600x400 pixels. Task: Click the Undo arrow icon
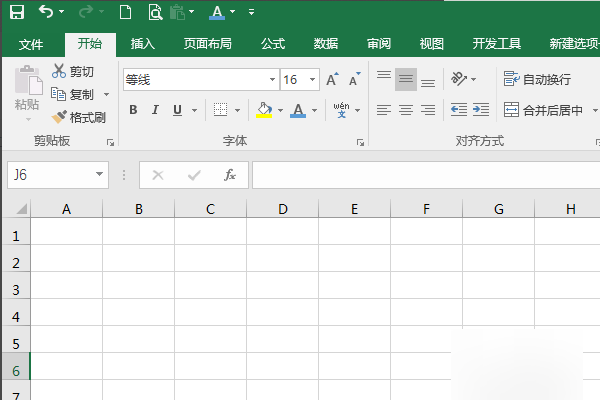pyautogui.click(x=47, y=13)
